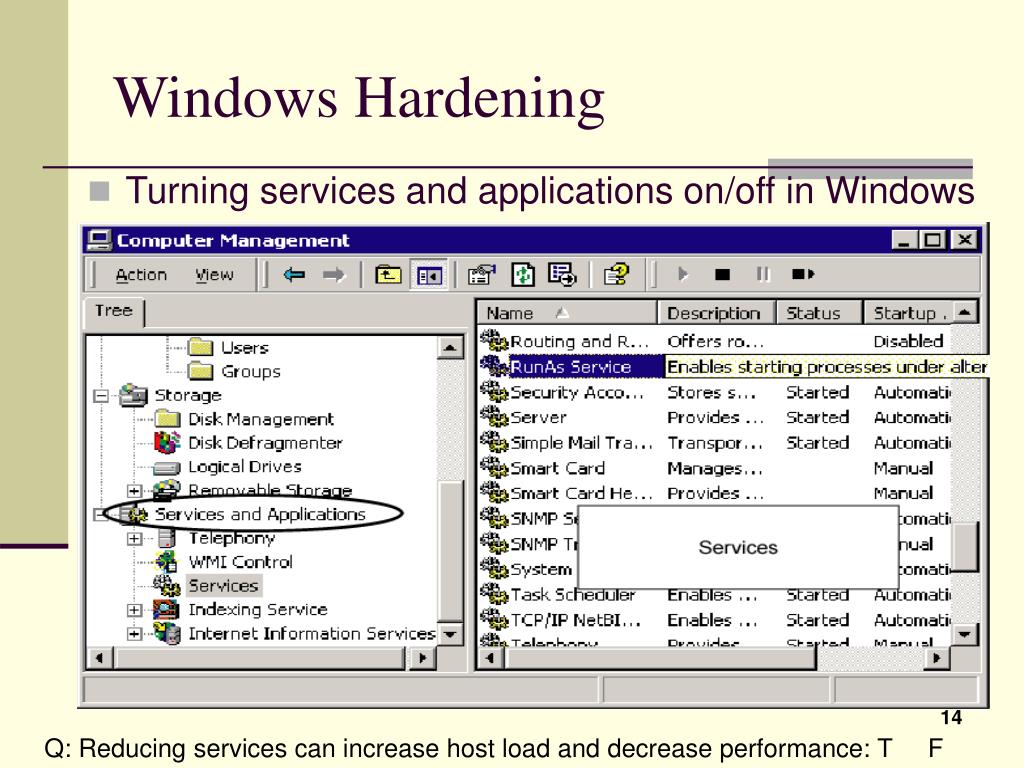Select the Simple Mail Tra... service row
Image resolution: width=1024 pixels, height=768 pixels.
coord(714,443)
